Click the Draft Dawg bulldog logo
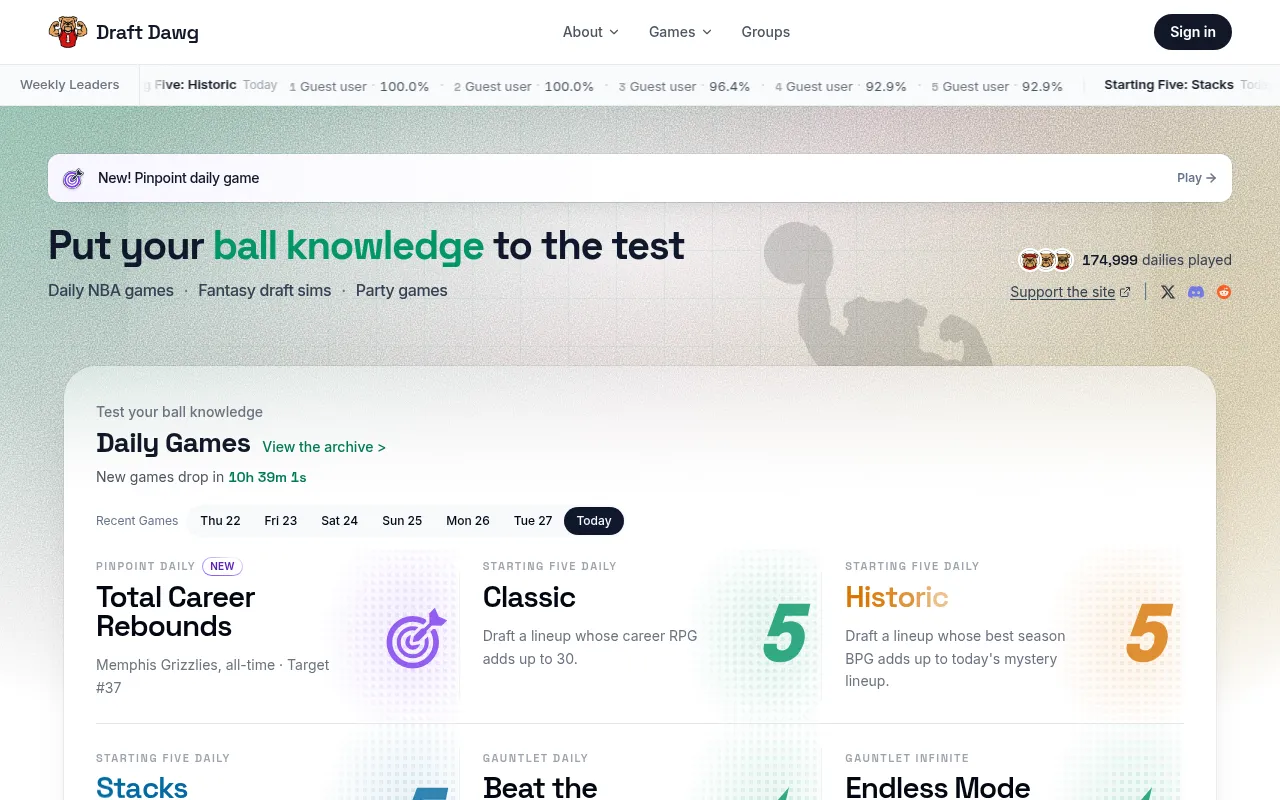 coord(68,32)
